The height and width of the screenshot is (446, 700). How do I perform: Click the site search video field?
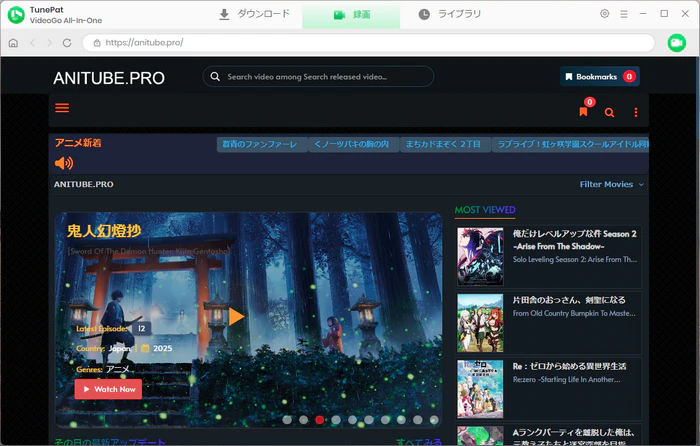(x=318, y=77)
